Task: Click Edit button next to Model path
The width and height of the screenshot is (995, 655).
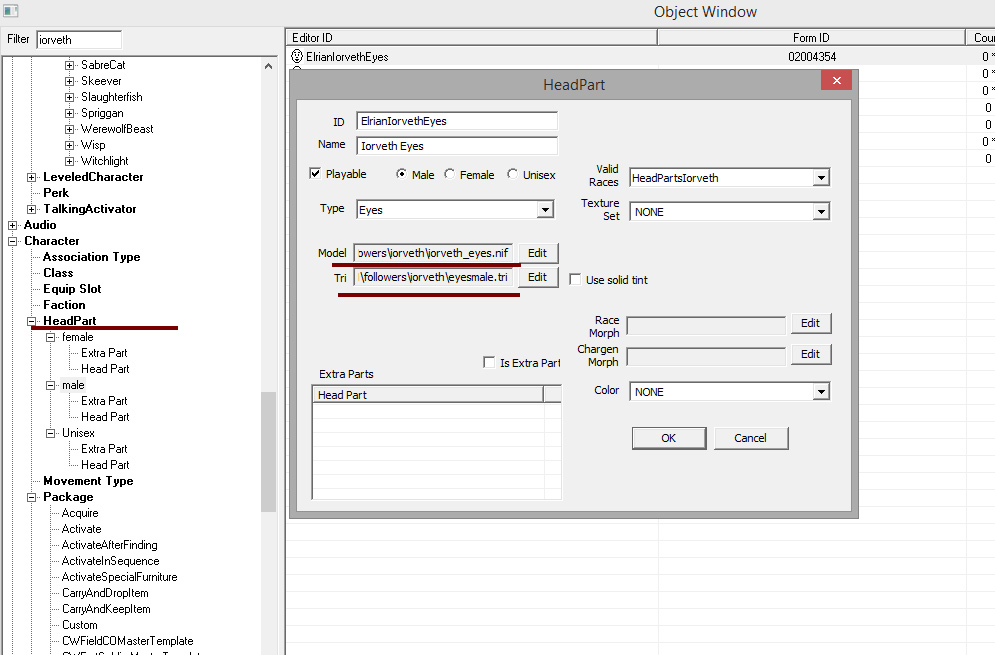Action: (x=537, y=253)
